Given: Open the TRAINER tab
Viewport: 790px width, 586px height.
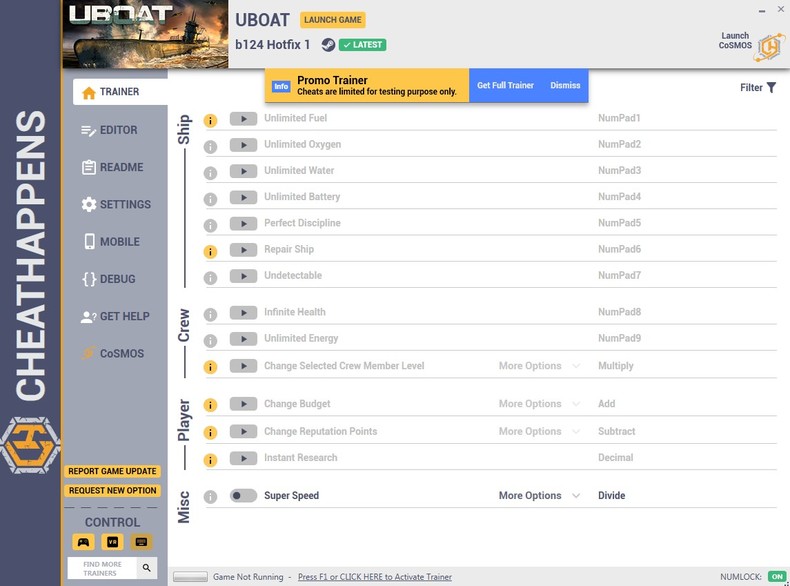Looking at the screenshot, I should pyautogui.click(x=120, y=92).
